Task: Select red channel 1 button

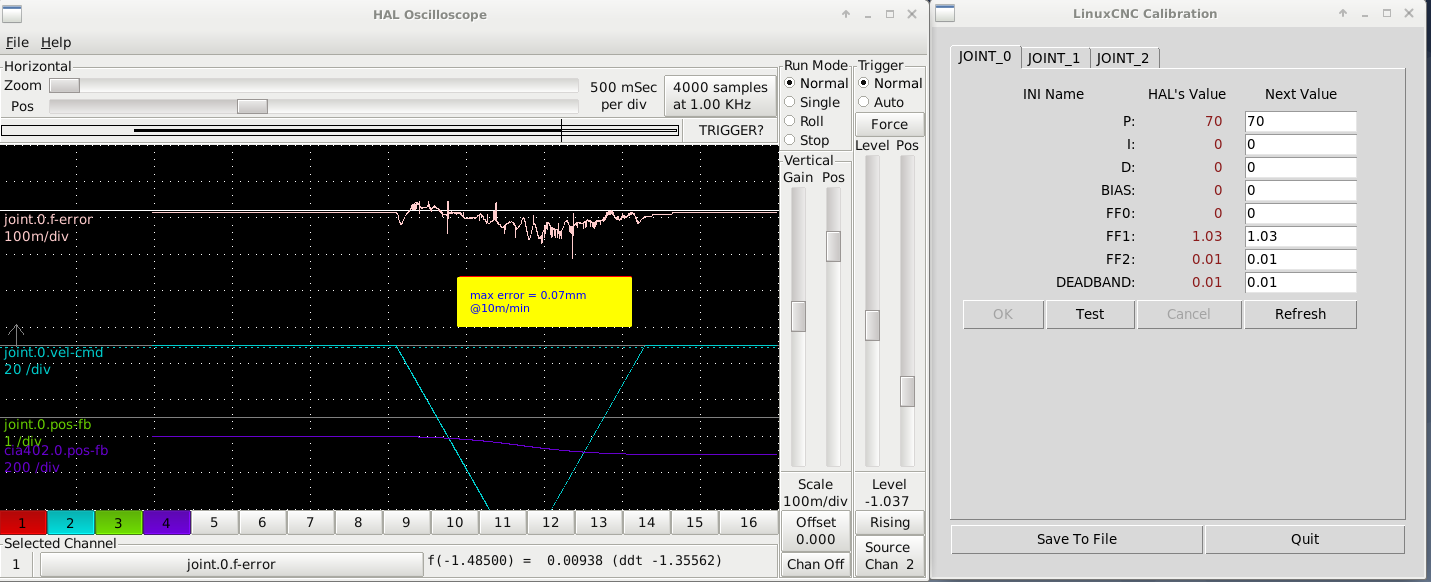Action: pyautogui.click(x=23, y=522)
